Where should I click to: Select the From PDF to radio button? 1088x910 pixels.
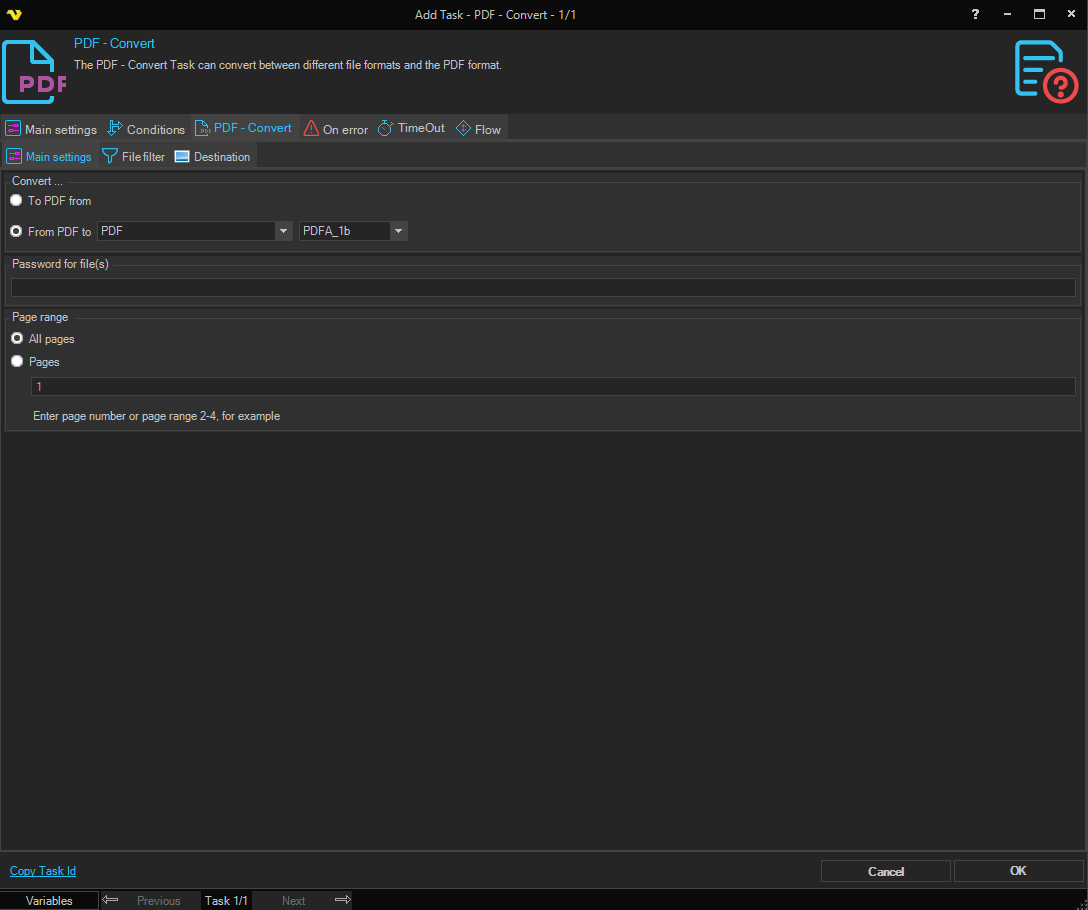click(x=17, y=231)
